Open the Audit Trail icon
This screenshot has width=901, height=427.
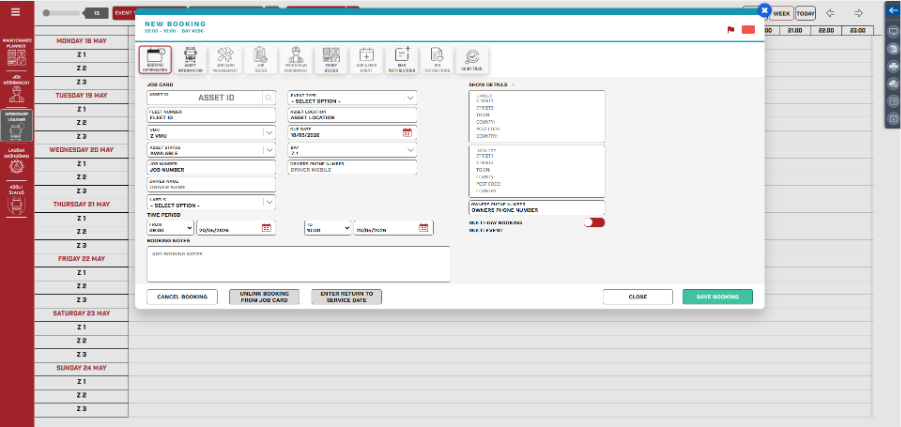pos(472,60)
